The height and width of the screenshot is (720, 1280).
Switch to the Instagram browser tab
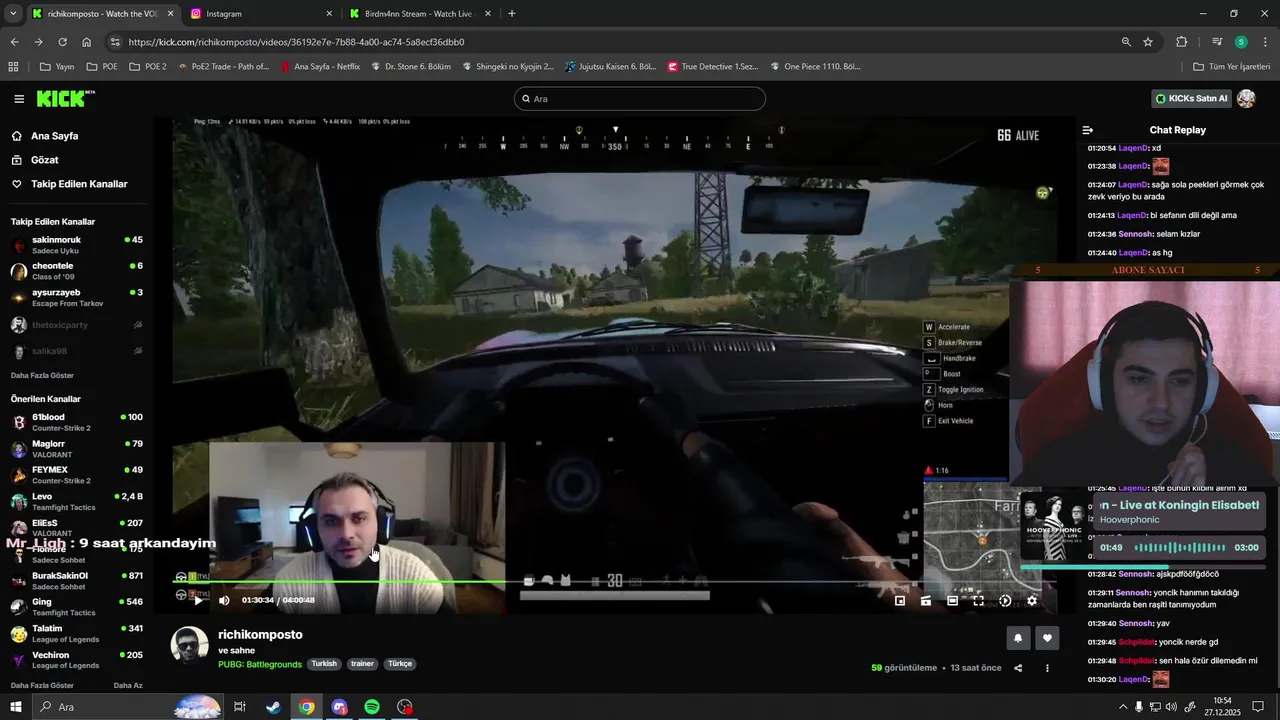(260, 14)
